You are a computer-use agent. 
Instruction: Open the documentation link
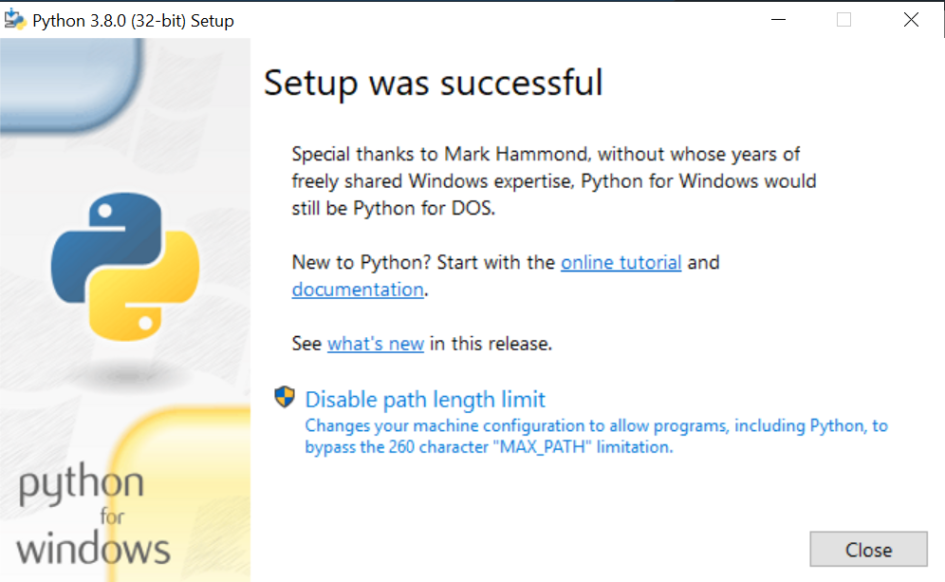pos(356,289)
